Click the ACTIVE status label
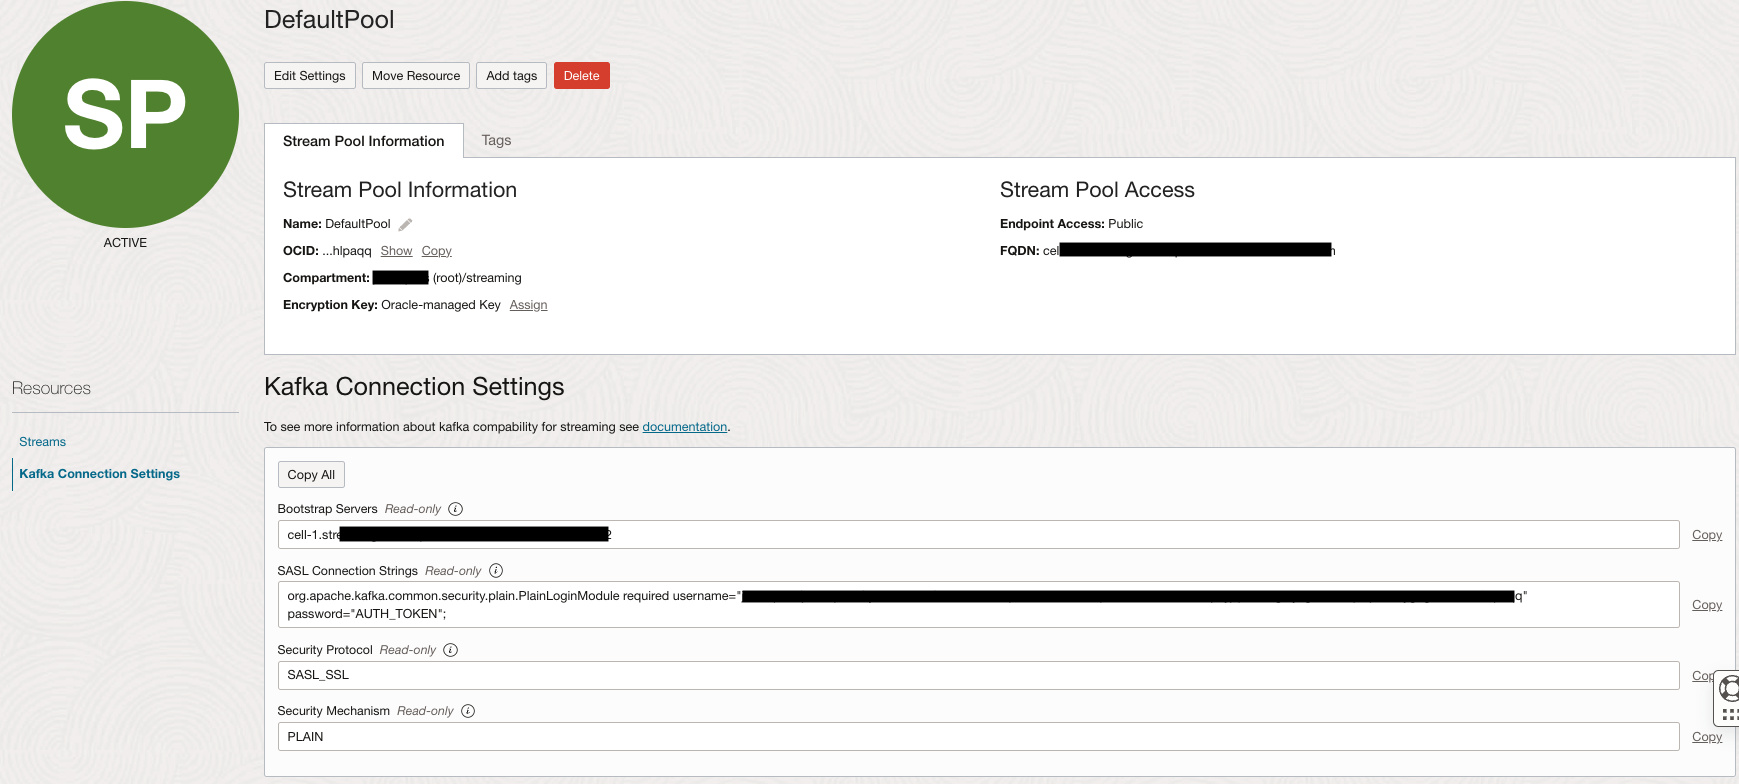Screen dimensions: 1739x784 click(125, 243)
